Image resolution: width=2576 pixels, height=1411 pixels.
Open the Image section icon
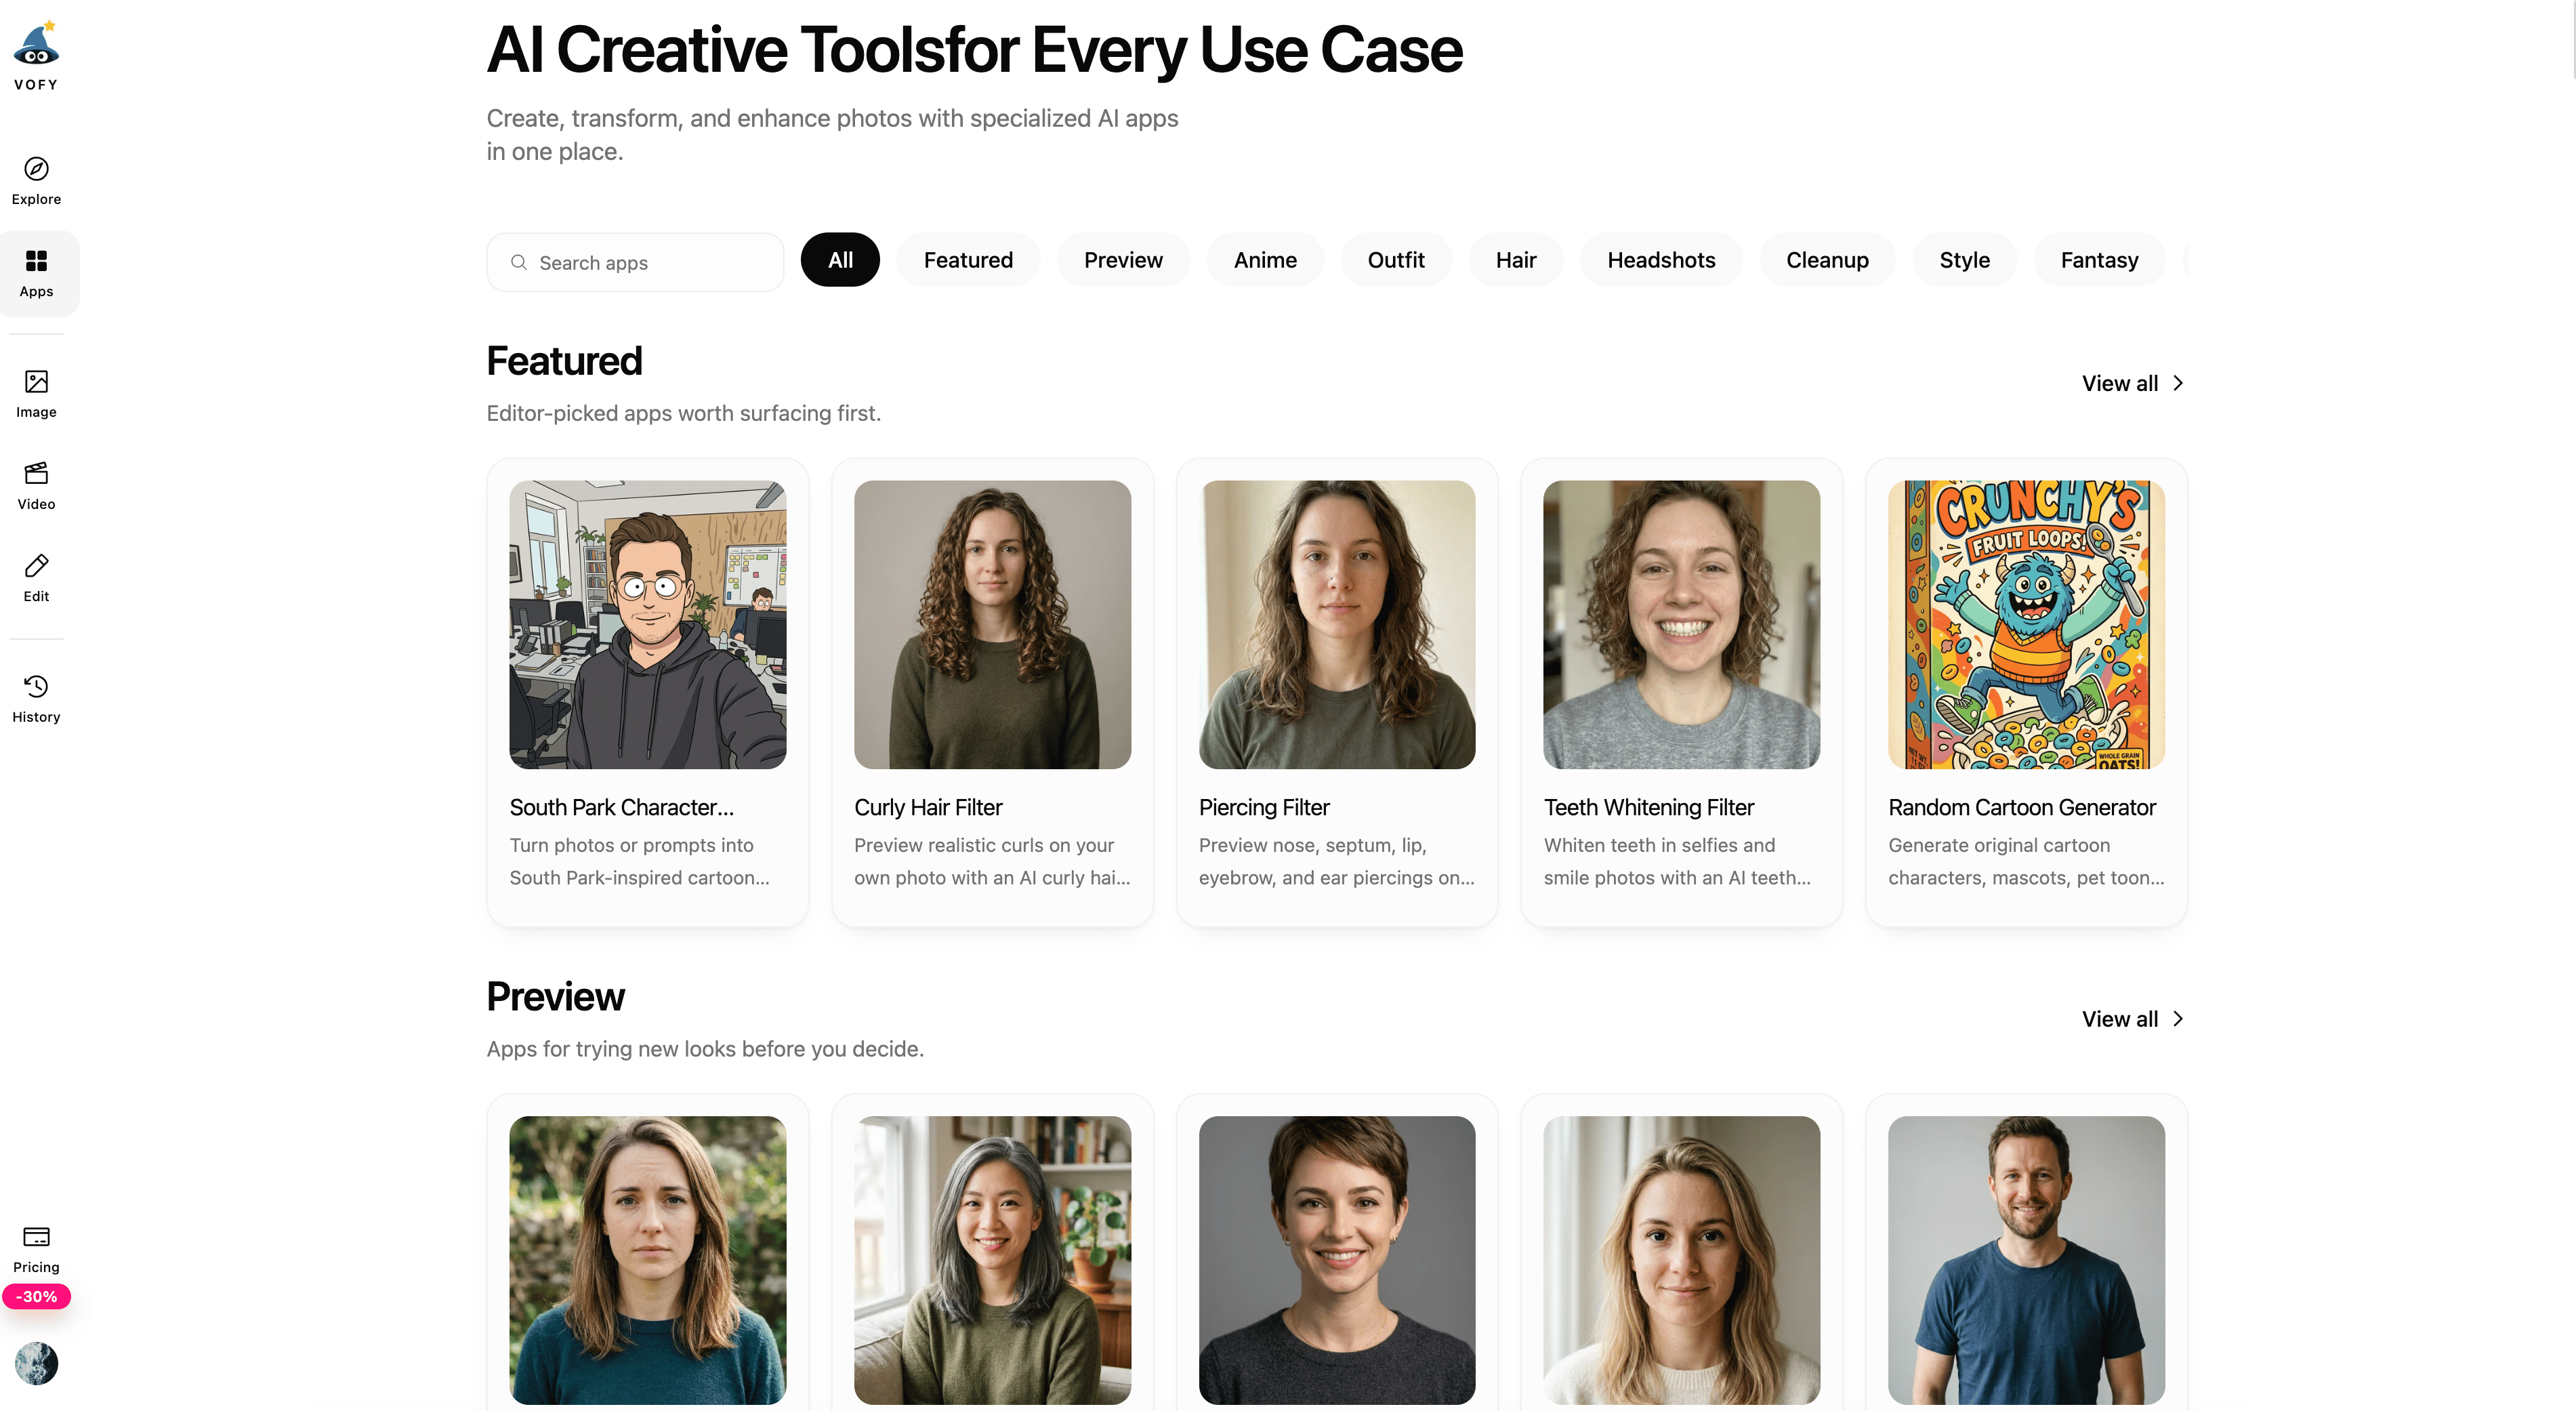(36, 382)
